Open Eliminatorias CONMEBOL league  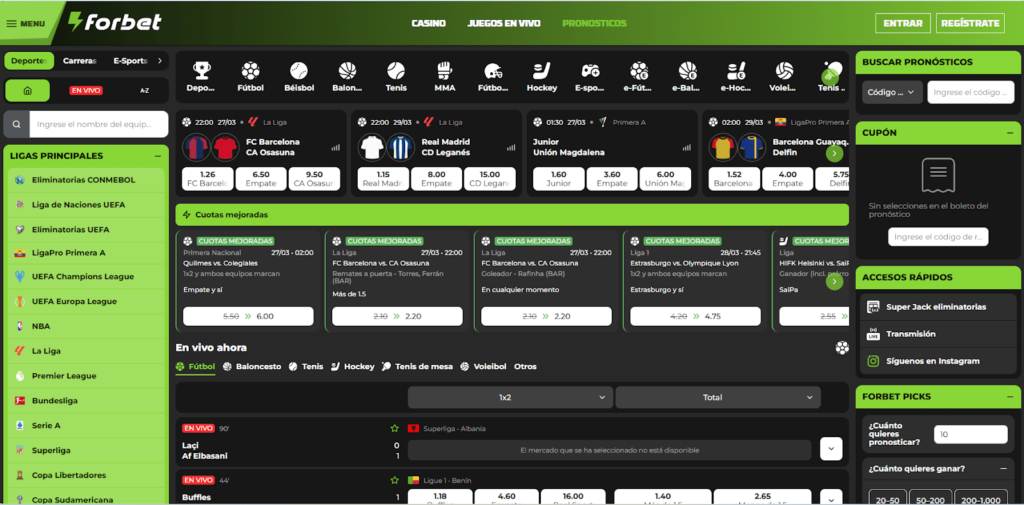tap(88, 180)
